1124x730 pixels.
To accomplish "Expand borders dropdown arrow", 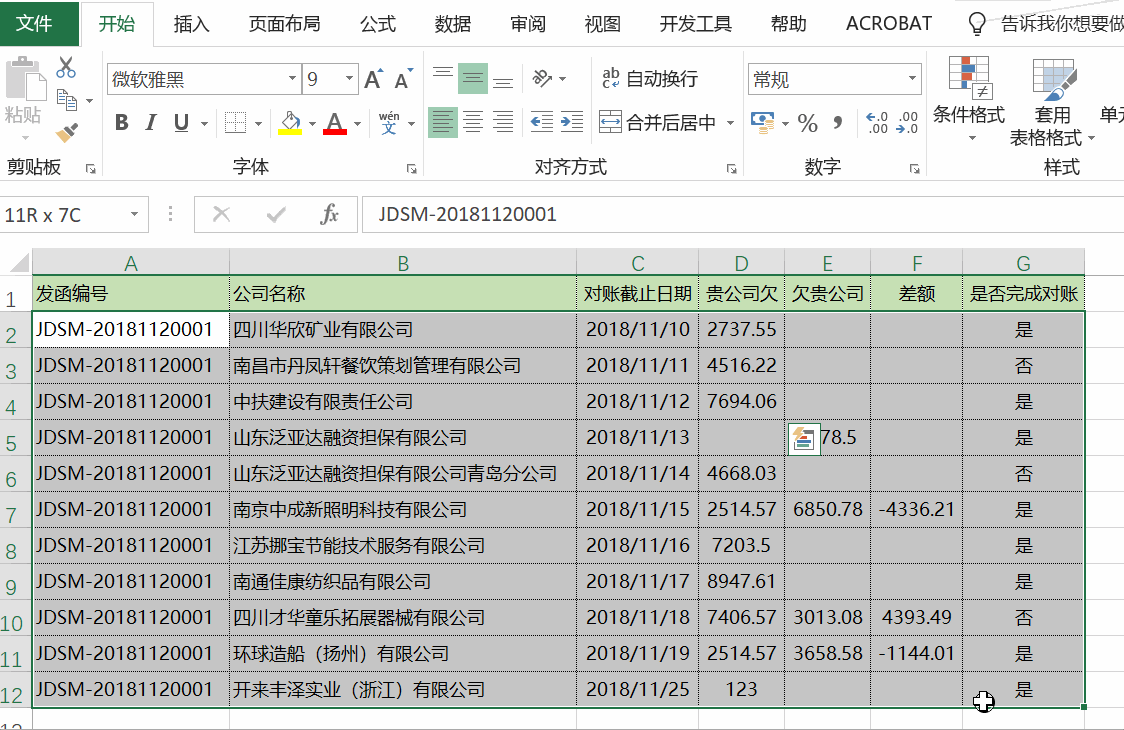I will [258, 124].
